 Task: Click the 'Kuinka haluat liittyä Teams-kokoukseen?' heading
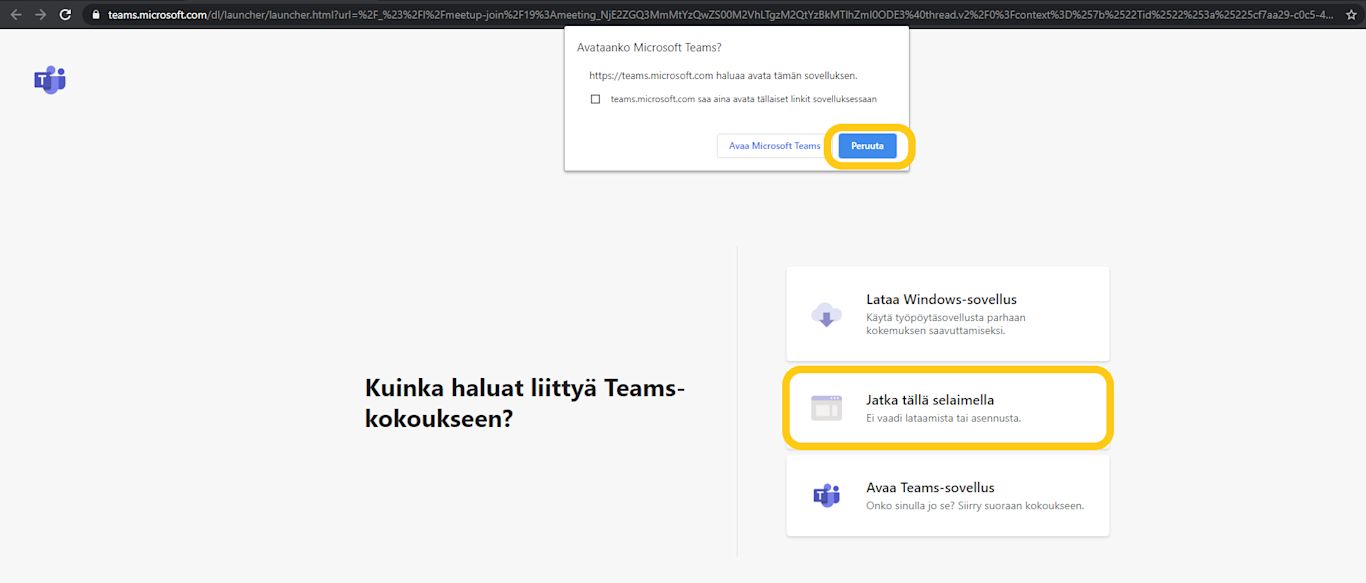coord(525,403)
